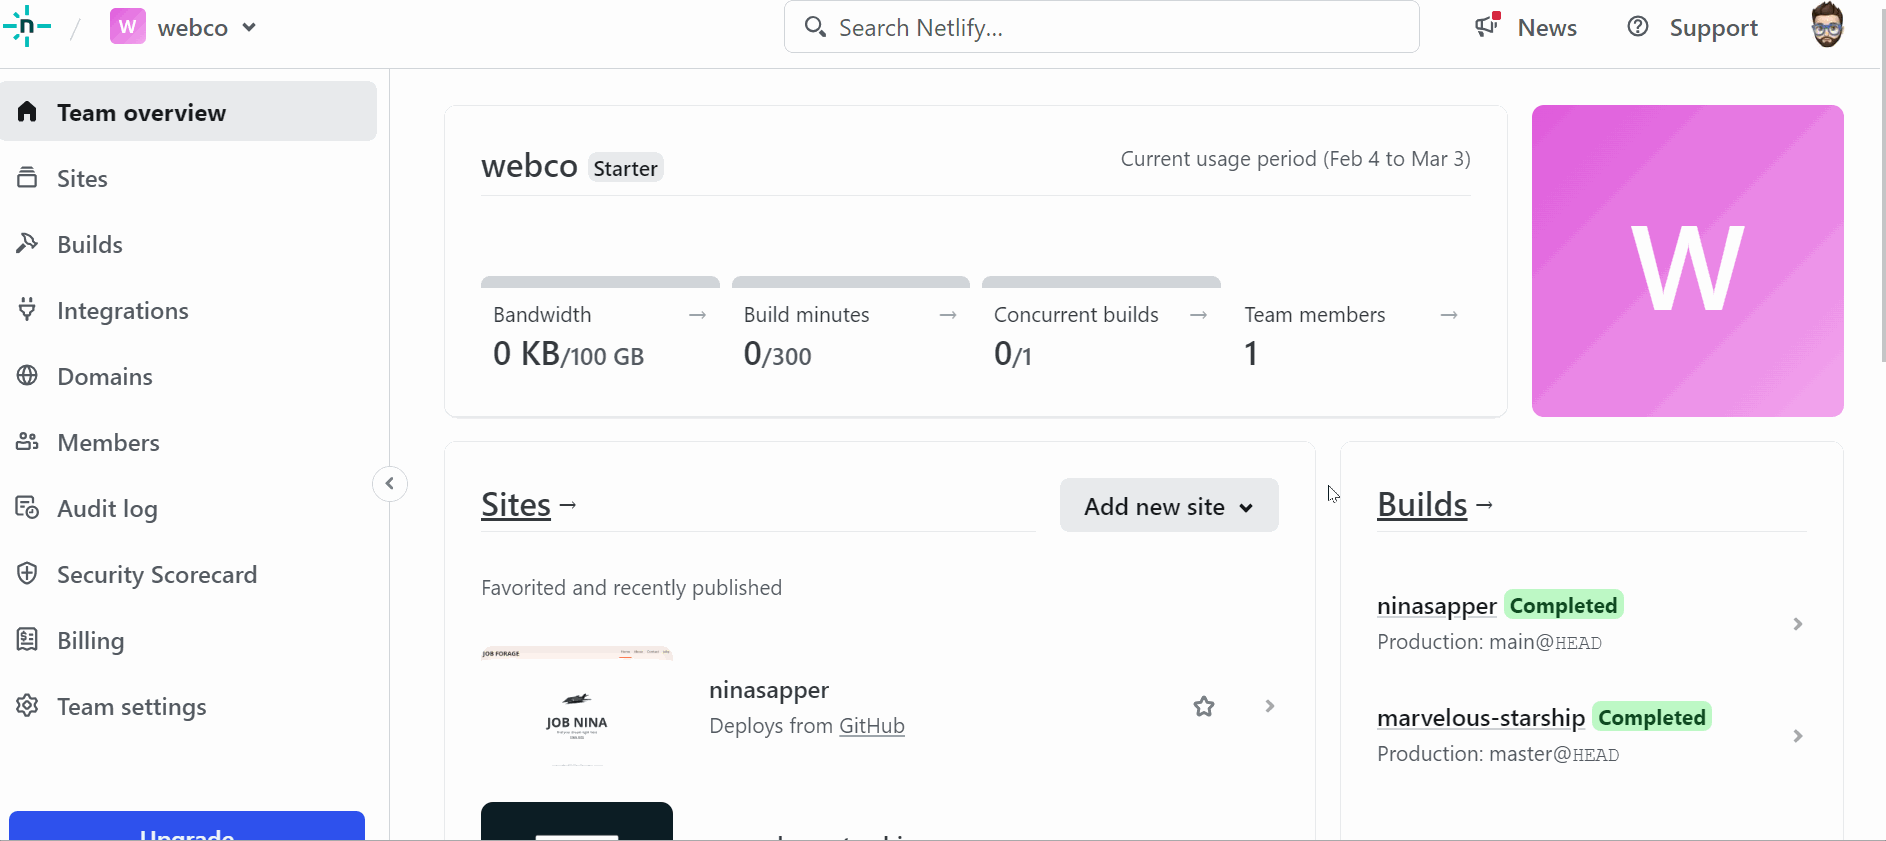Open Team members details via its arrow
Screen dimensions: 1886x841
point(1449,315)
